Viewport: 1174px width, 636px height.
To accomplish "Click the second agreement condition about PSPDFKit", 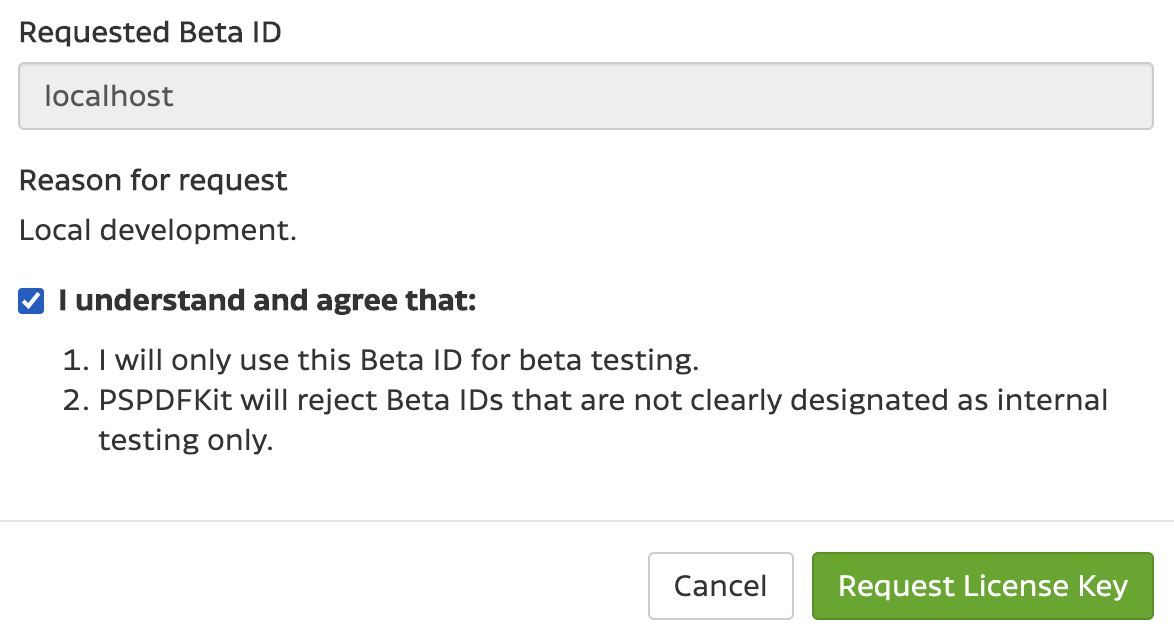I will pos(600,399).
